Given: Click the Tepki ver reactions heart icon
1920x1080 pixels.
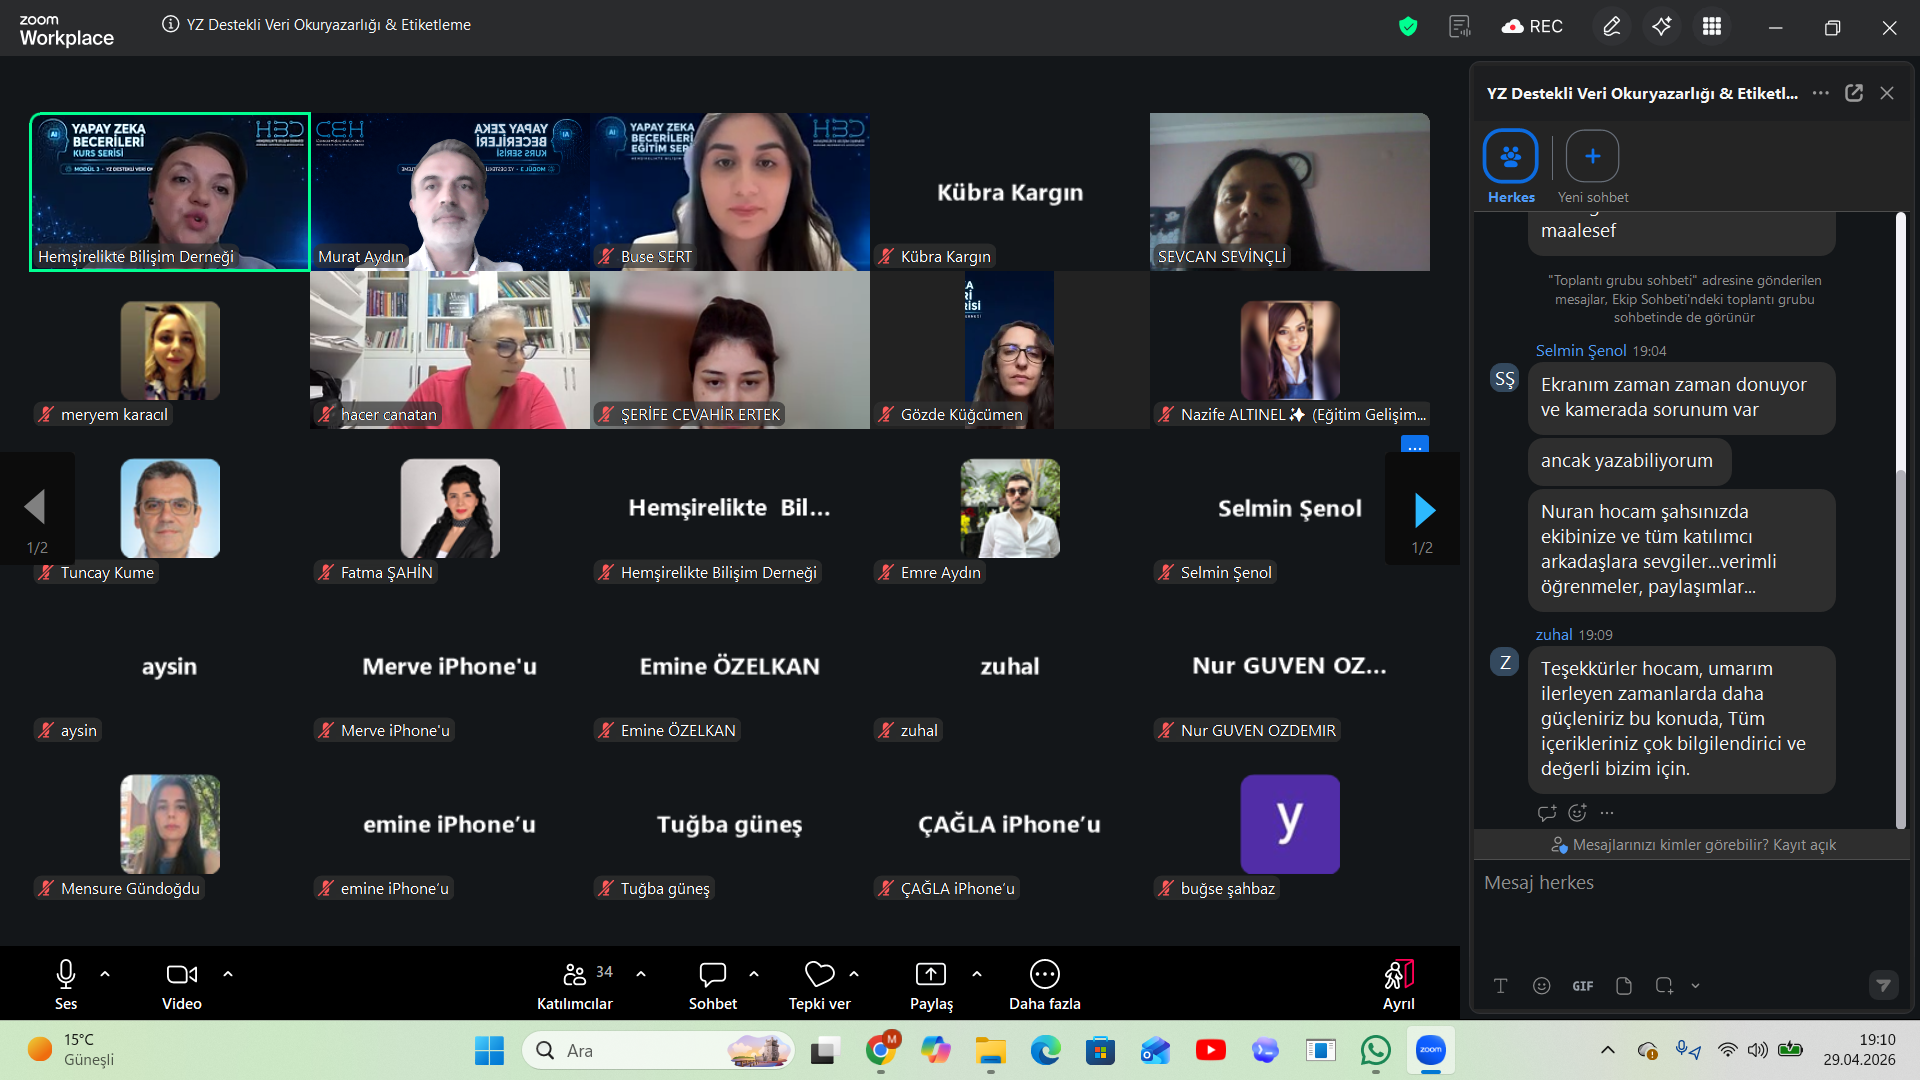Looking at the screenshot, I should pyautogui.click(x=819, y=974).
